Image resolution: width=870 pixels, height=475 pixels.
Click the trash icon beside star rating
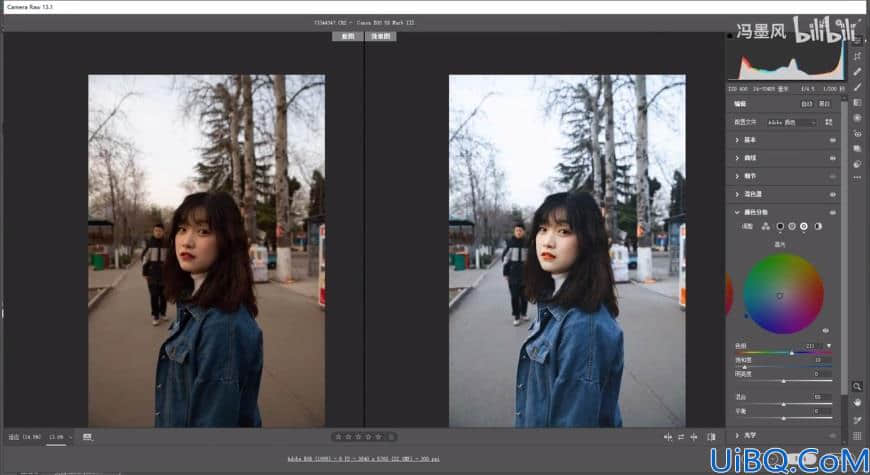(392, 437)
